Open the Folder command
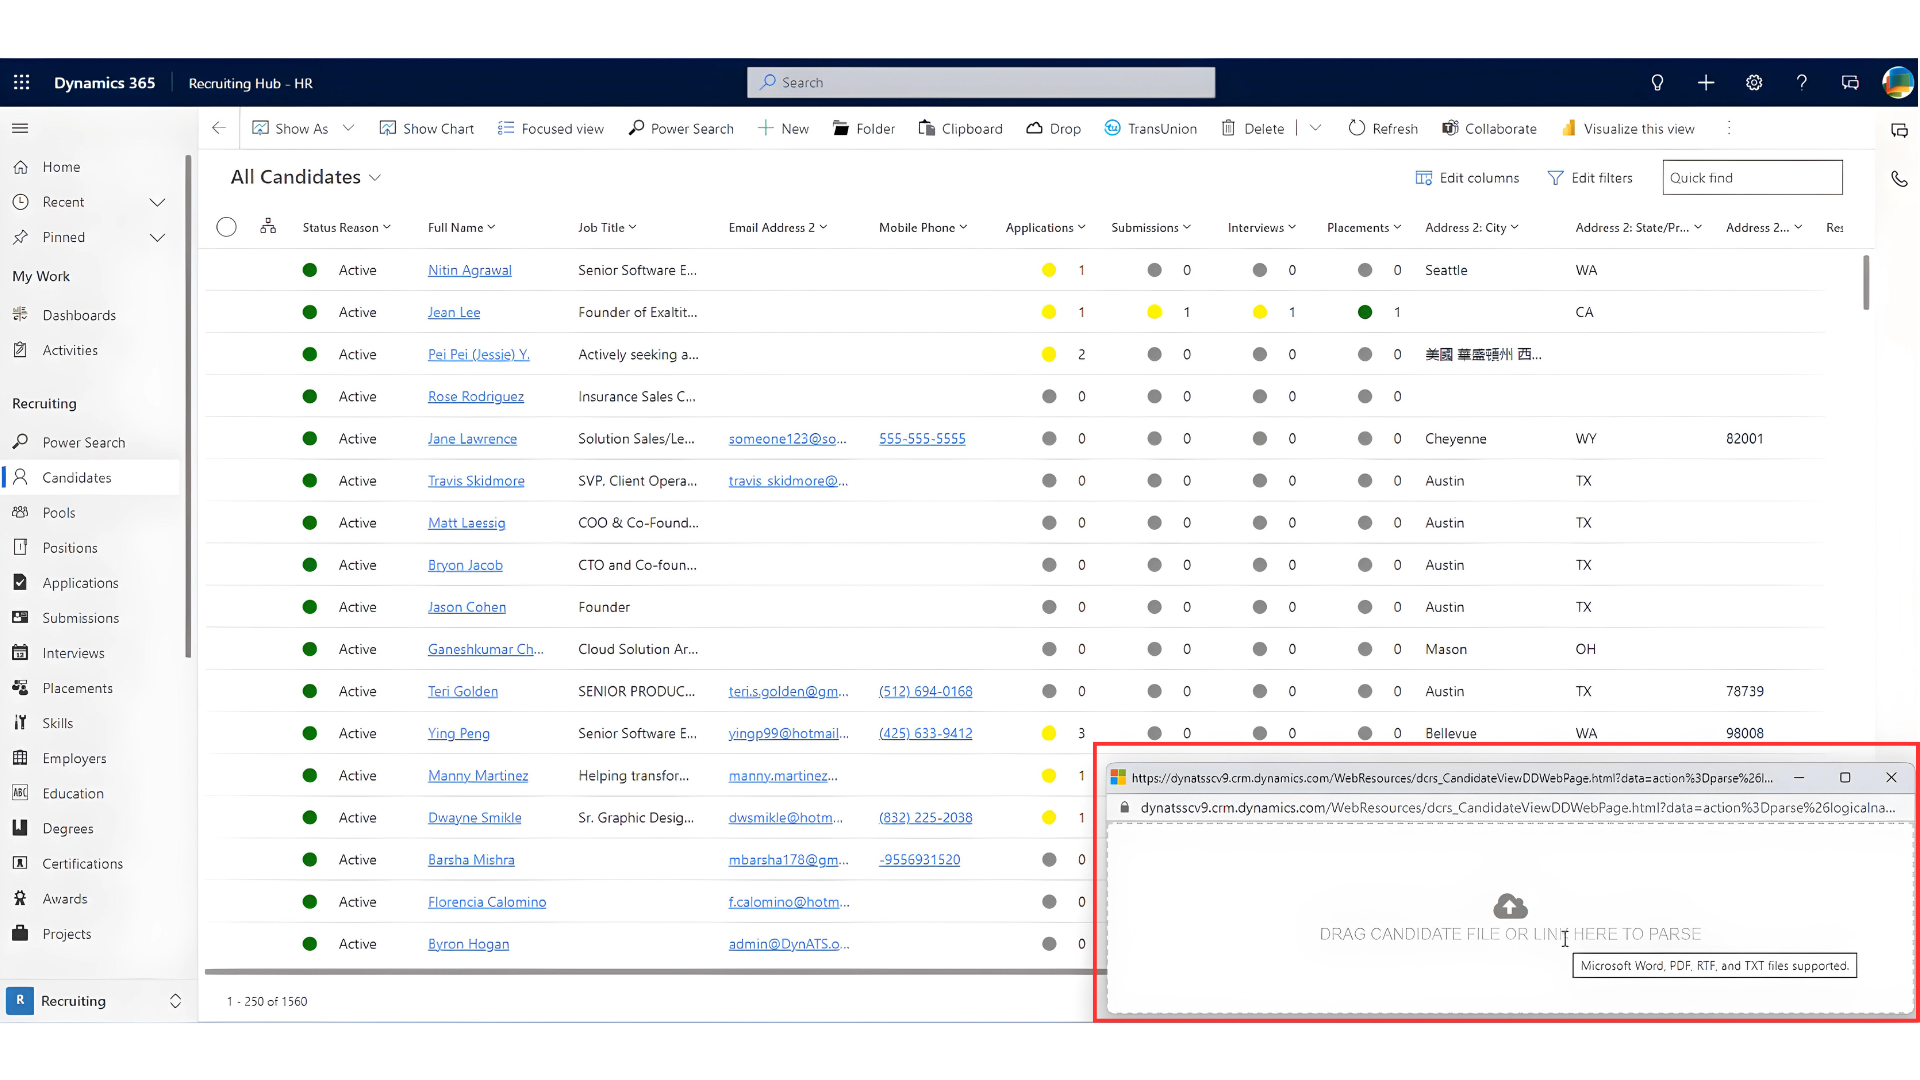 (x=864, y=128)
